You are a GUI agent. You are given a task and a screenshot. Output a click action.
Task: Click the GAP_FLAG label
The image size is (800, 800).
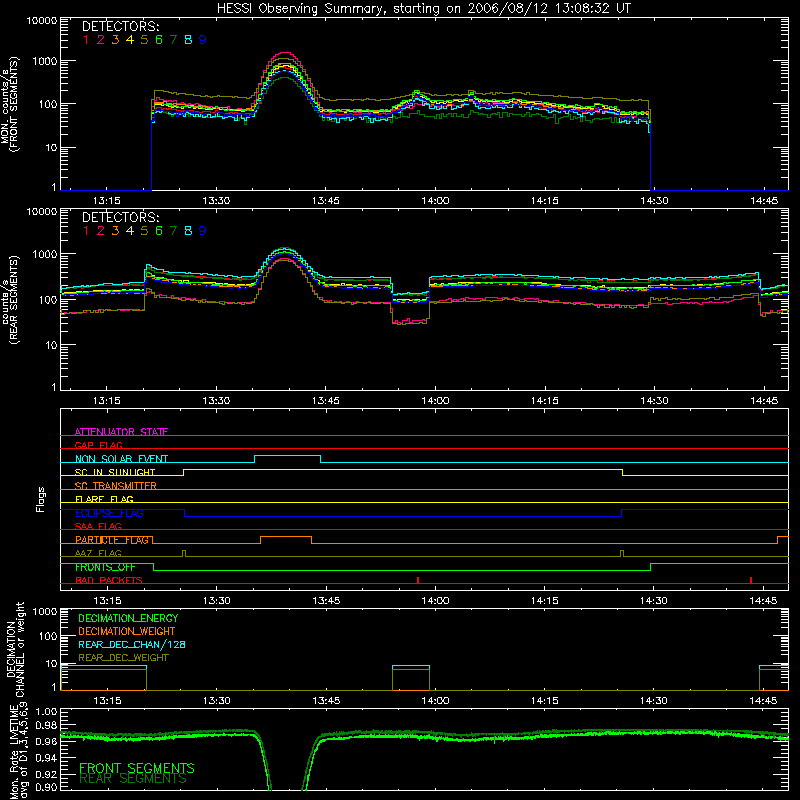pos(98,445)
